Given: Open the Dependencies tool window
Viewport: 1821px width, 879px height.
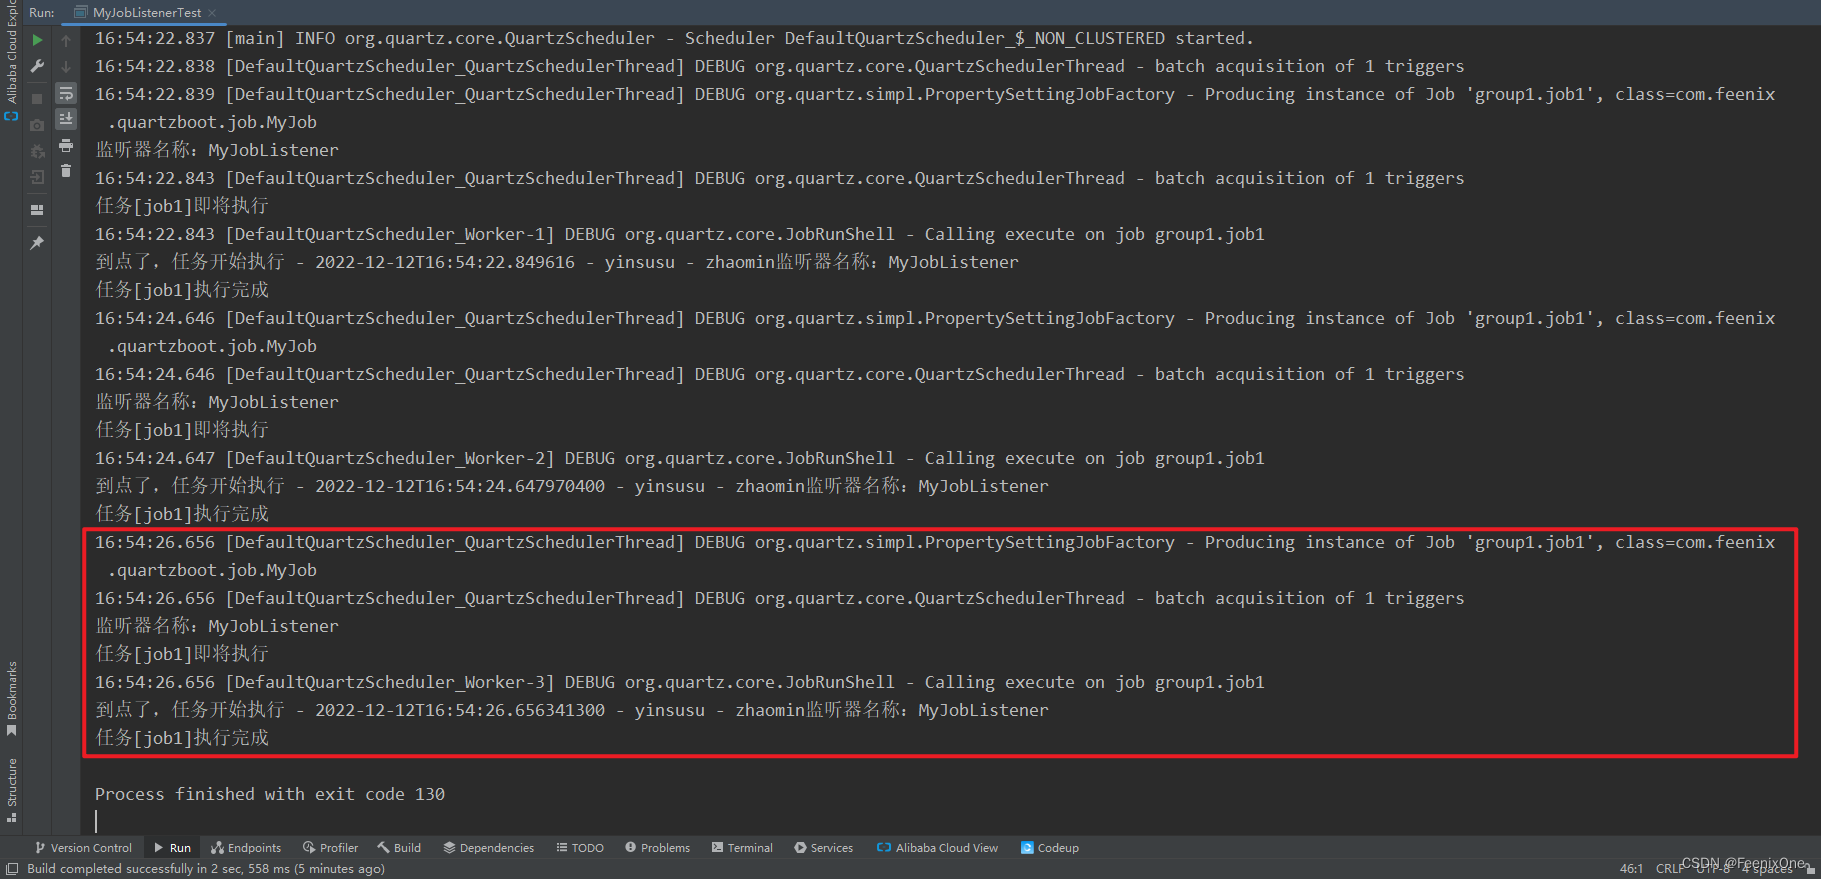Looking at the screenshot, I should tap(489, 848).
